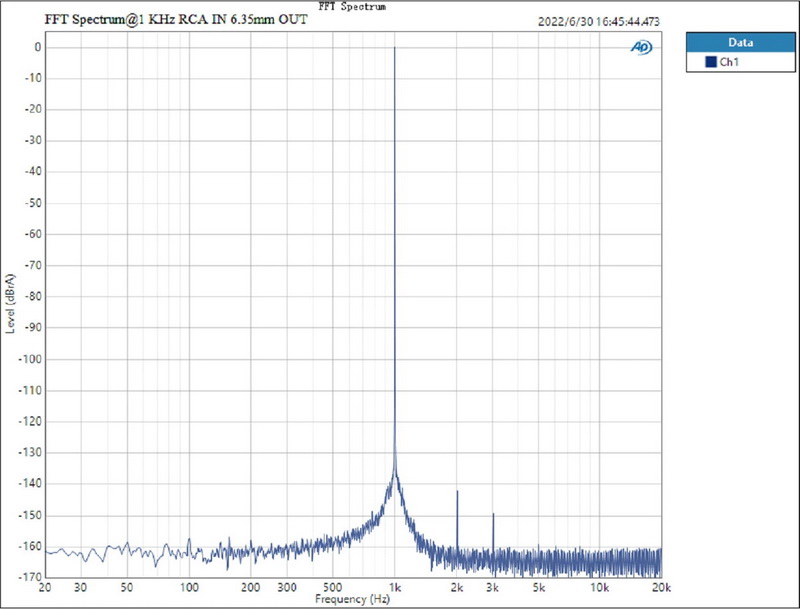Click the 2 kHz second harmonic spike
800x609 pixels.
coord(457,493)
